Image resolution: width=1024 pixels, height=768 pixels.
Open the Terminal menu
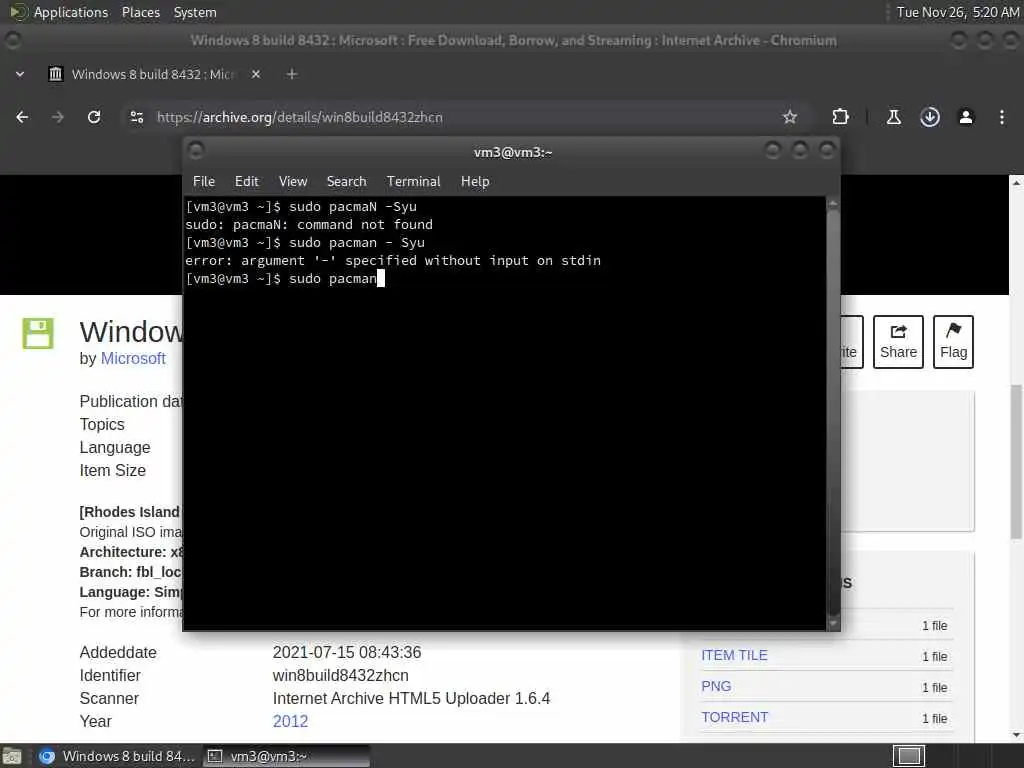413,182
